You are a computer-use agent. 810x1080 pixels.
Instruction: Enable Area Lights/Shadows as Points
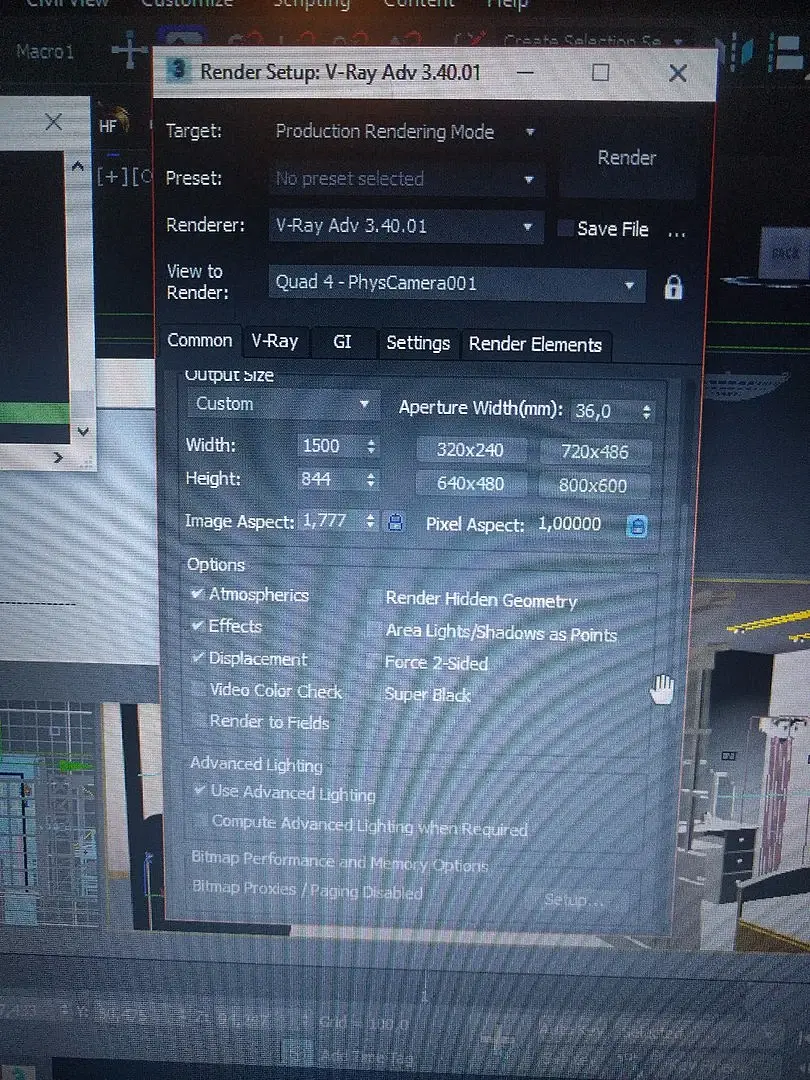pyautogui.click(x=374, y=630)
